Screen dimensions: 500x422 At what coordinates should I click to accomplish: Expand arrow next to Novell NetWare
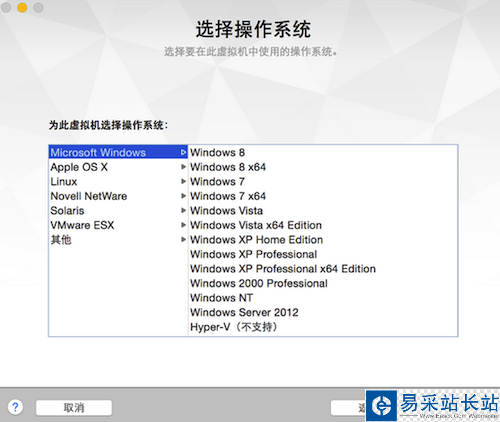(183, 196)
